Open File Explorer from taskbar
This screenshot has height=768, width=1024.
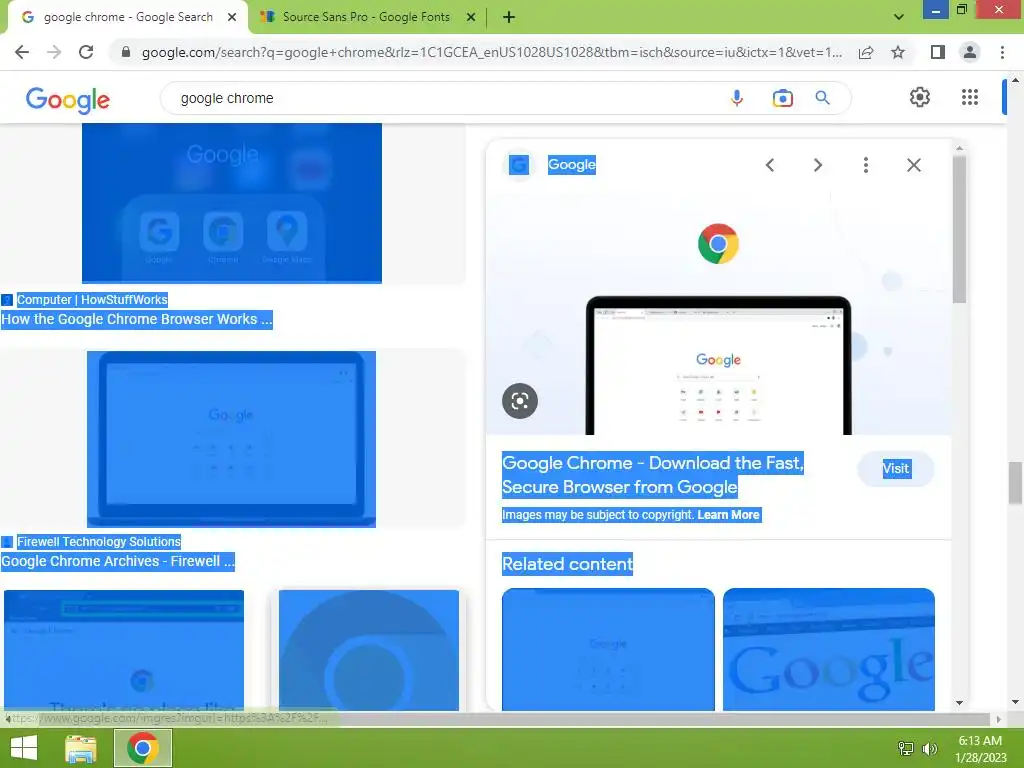pyautogui.click(x=81, y=748)
